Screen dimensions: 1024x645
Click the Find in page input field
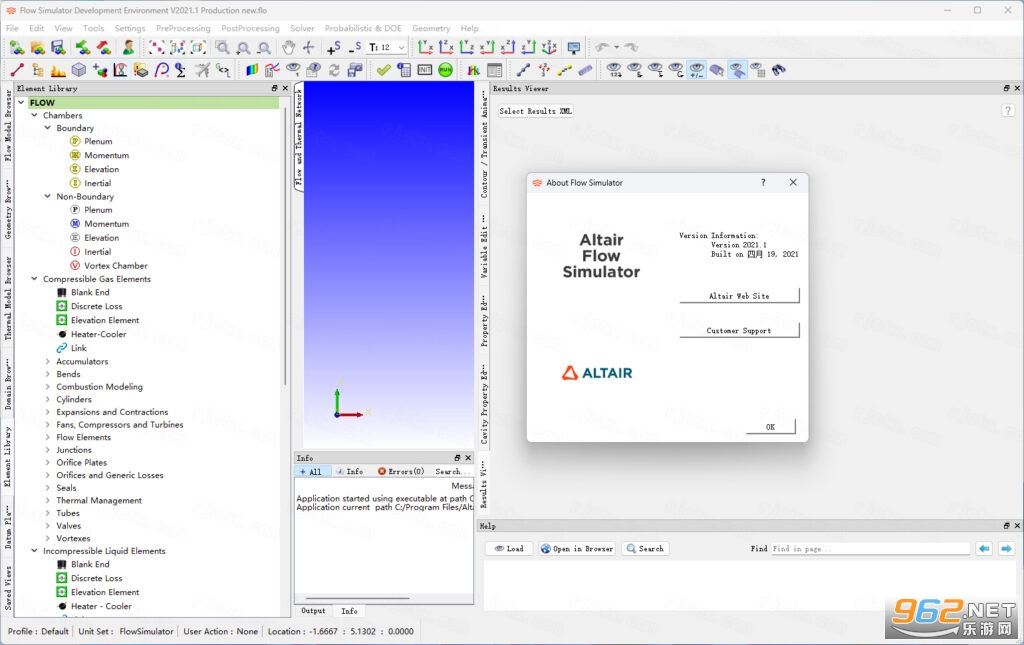pos(870,548)
